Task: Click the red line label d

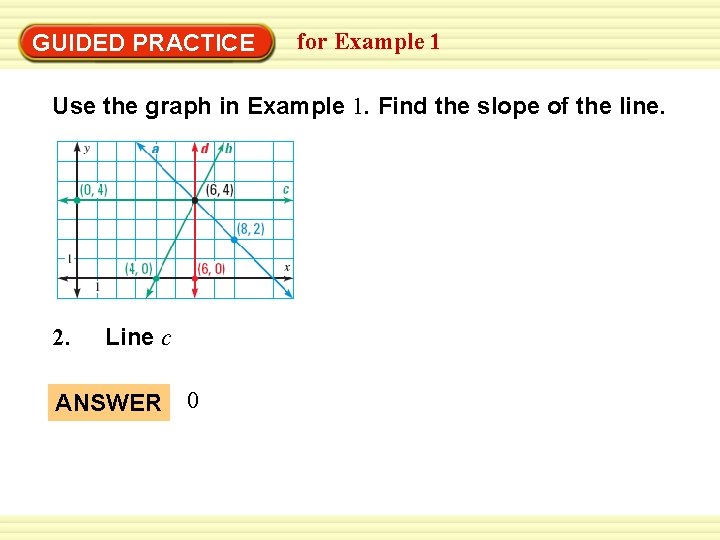Action: (x=204, y=149)
